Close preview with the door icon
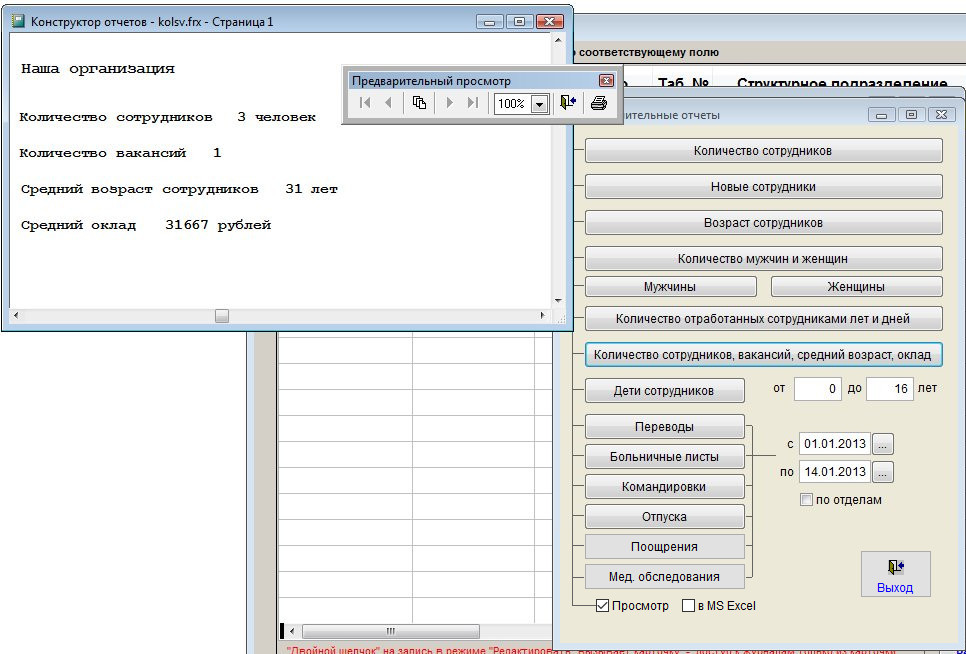This screenshot has width=966, height=654. [567, 103]
